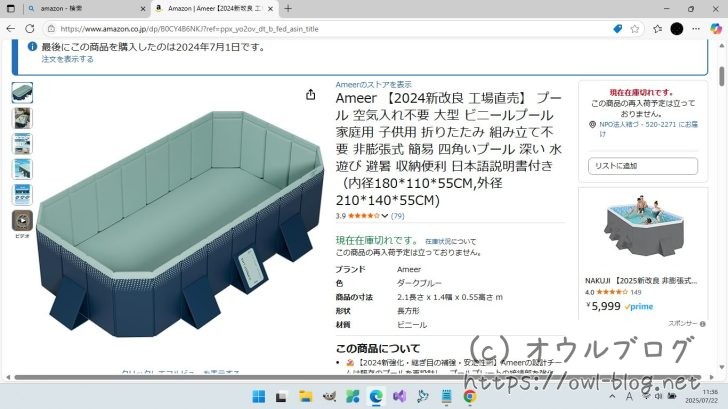Viewport: 728px width, 409px height.
Task: Add this page to favorites with star
Action: point(635,29)
